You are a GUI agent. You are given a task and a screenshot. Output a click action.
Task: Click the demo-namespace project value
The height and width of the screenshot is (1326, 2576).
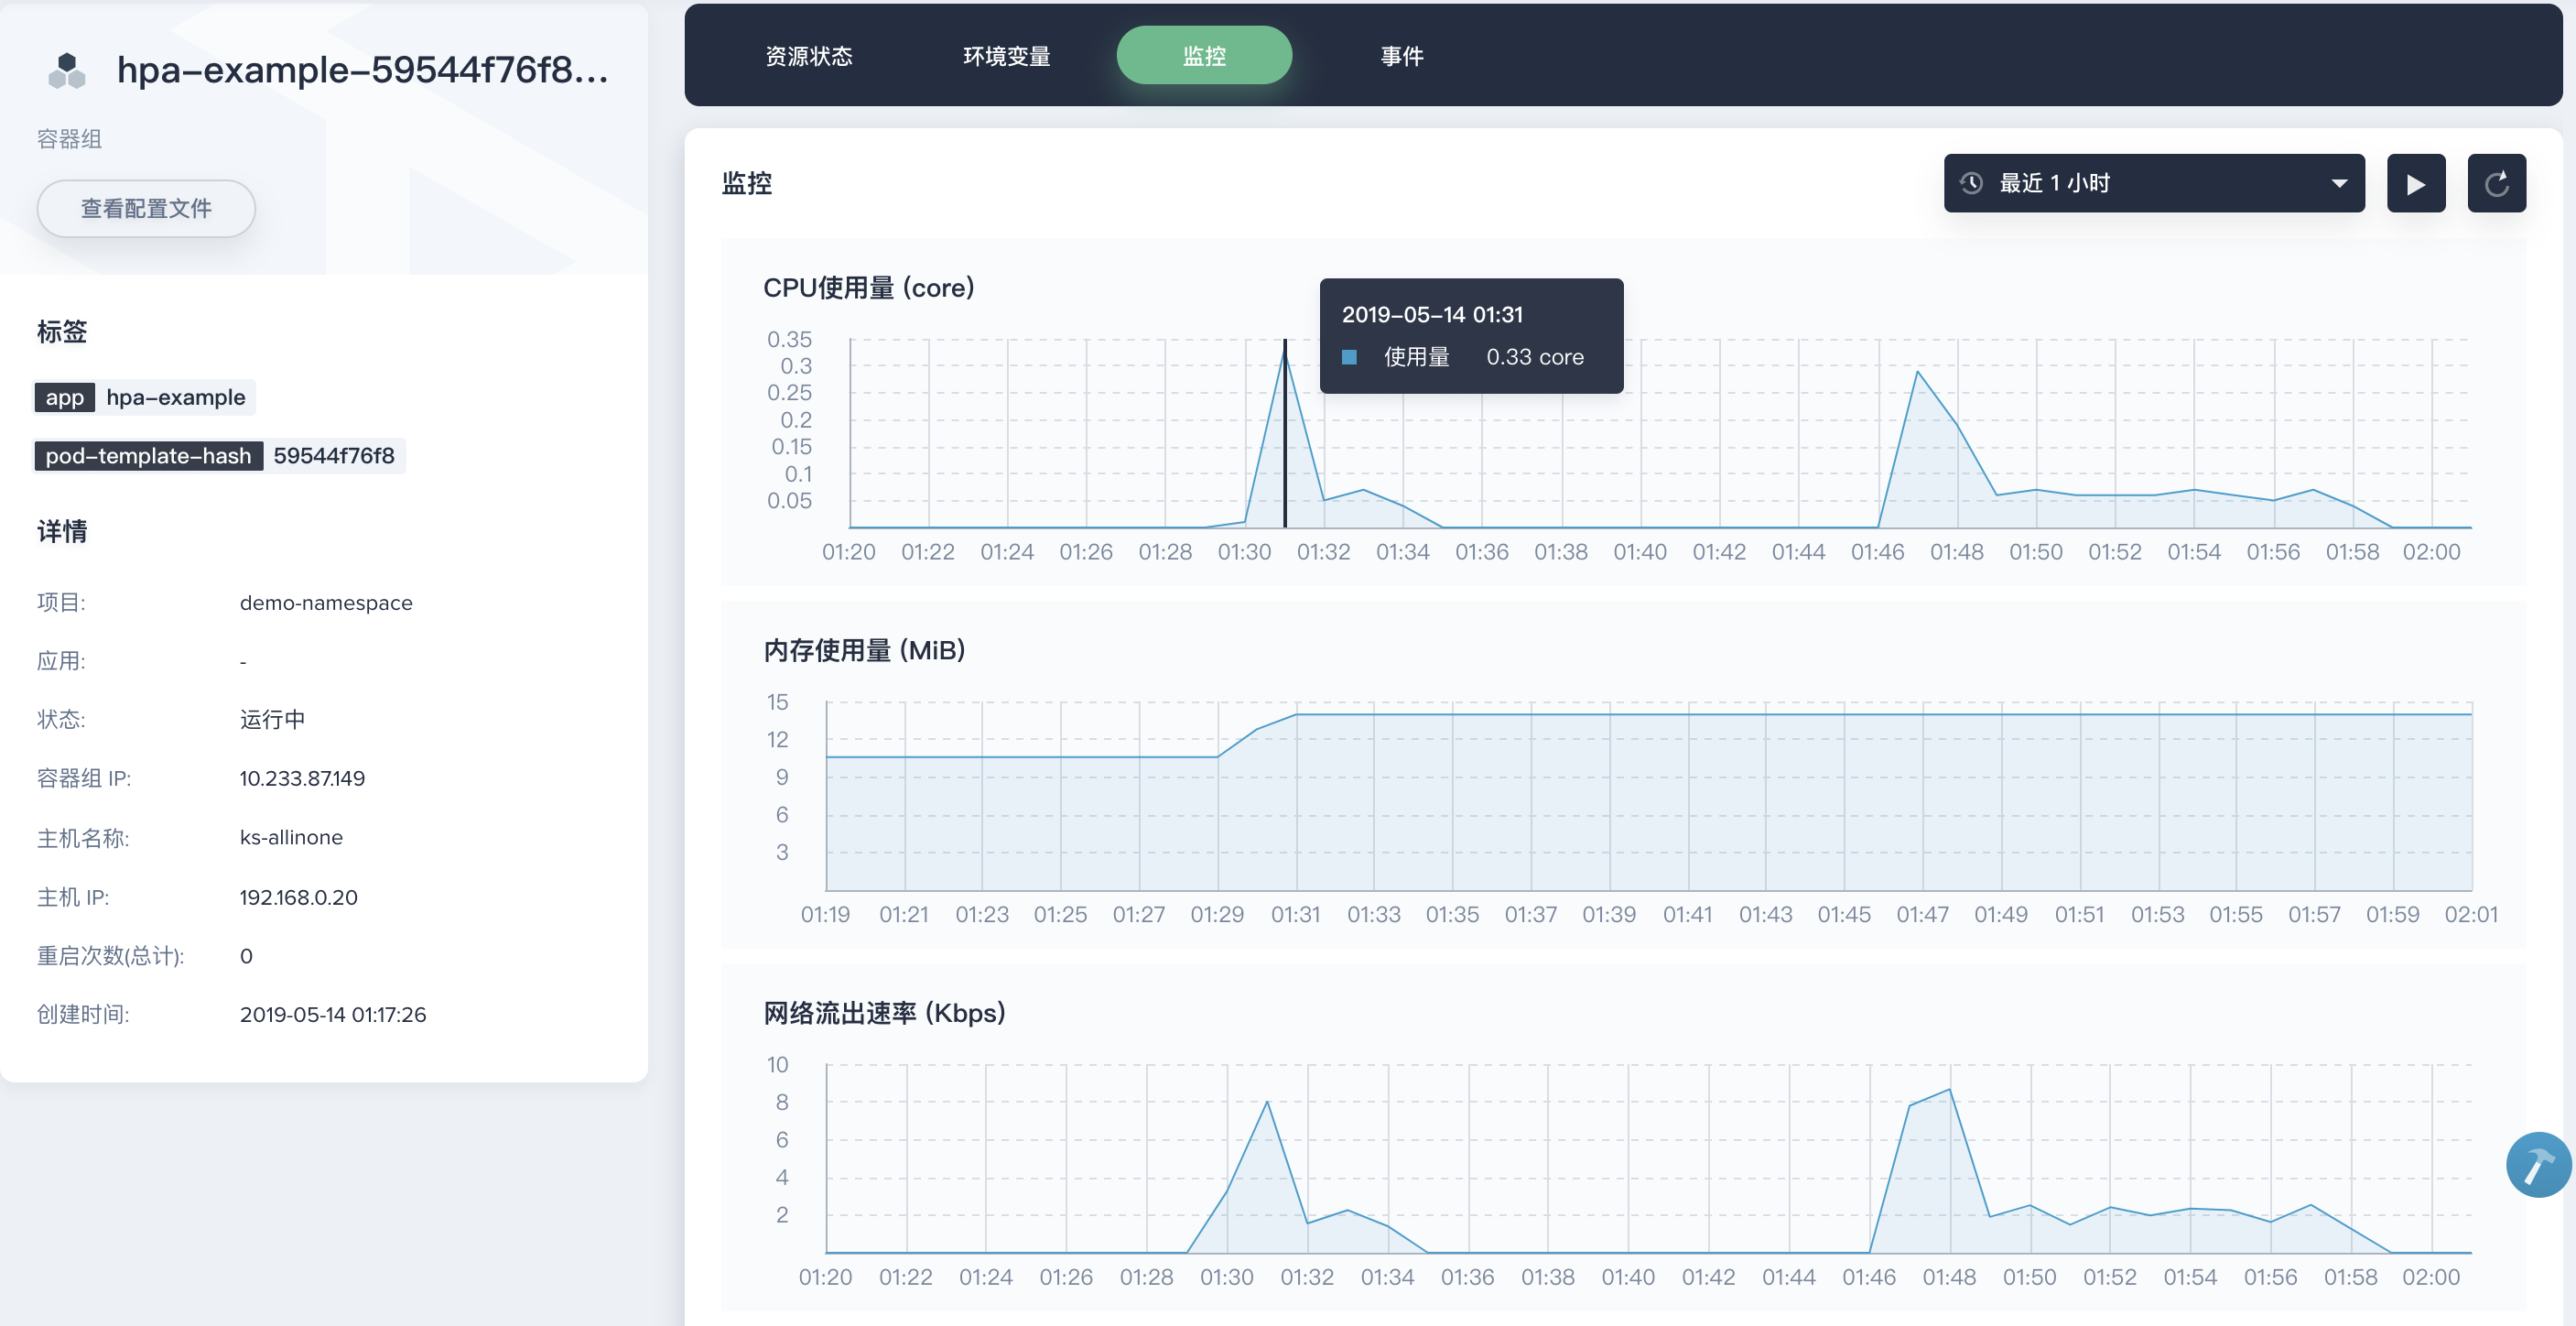coord(325,603)
